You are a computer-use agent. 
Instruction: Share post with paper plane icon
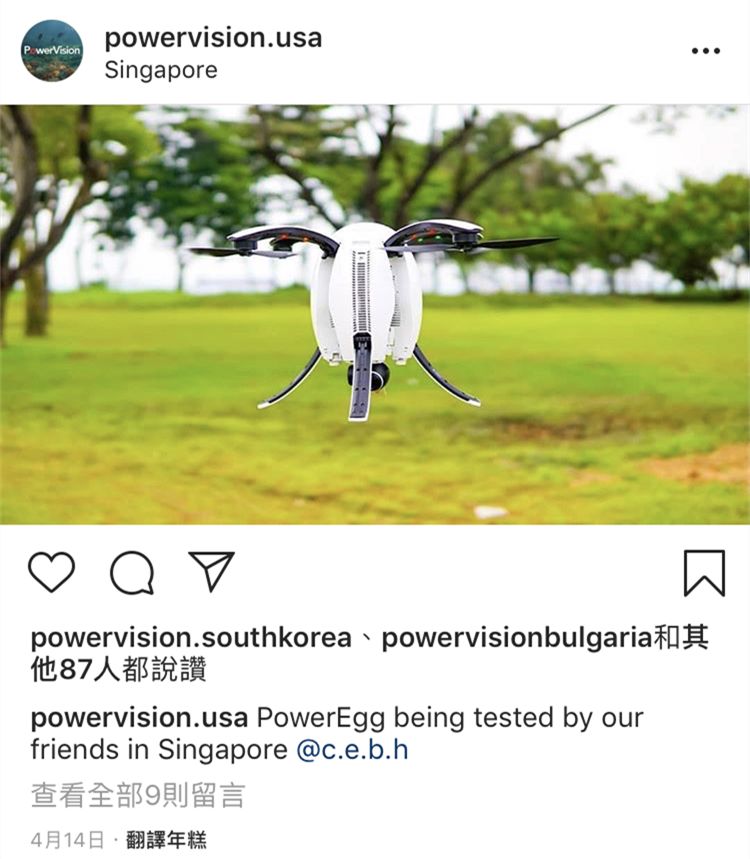[211, 571]
